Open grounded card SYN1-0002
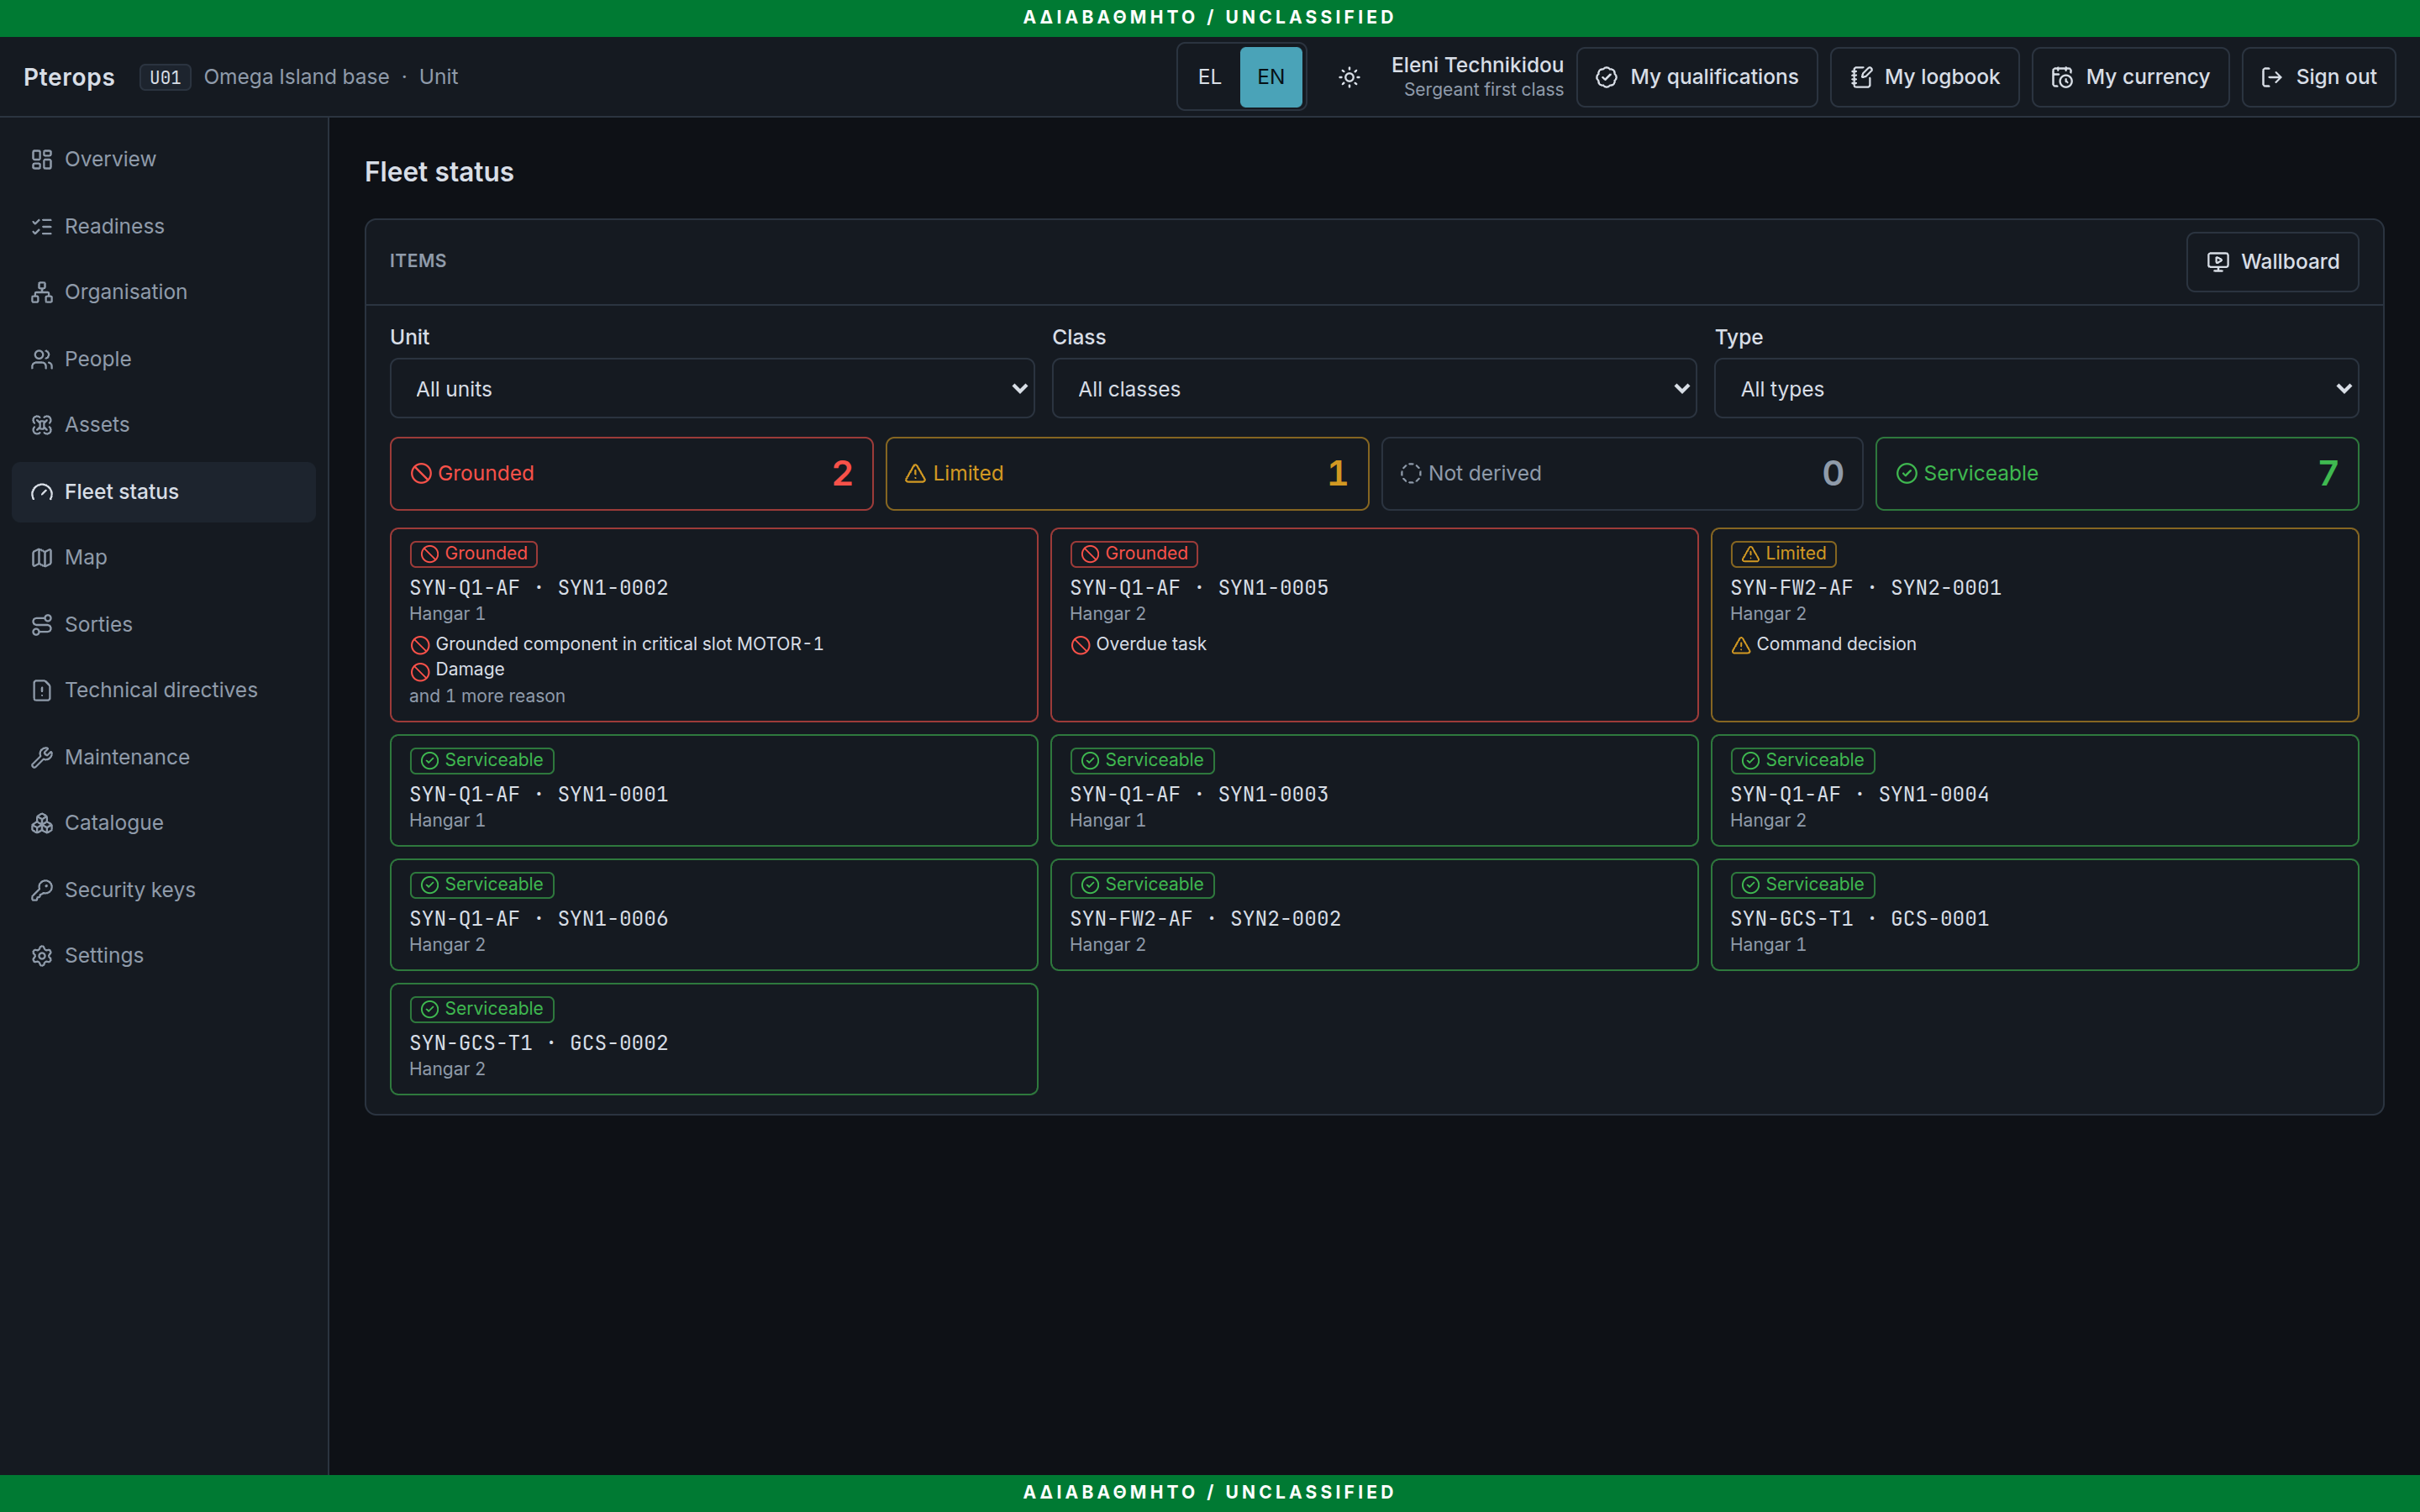Image resolution: width=2420 pixels, height=1512 pixels. tap(714, 625)
